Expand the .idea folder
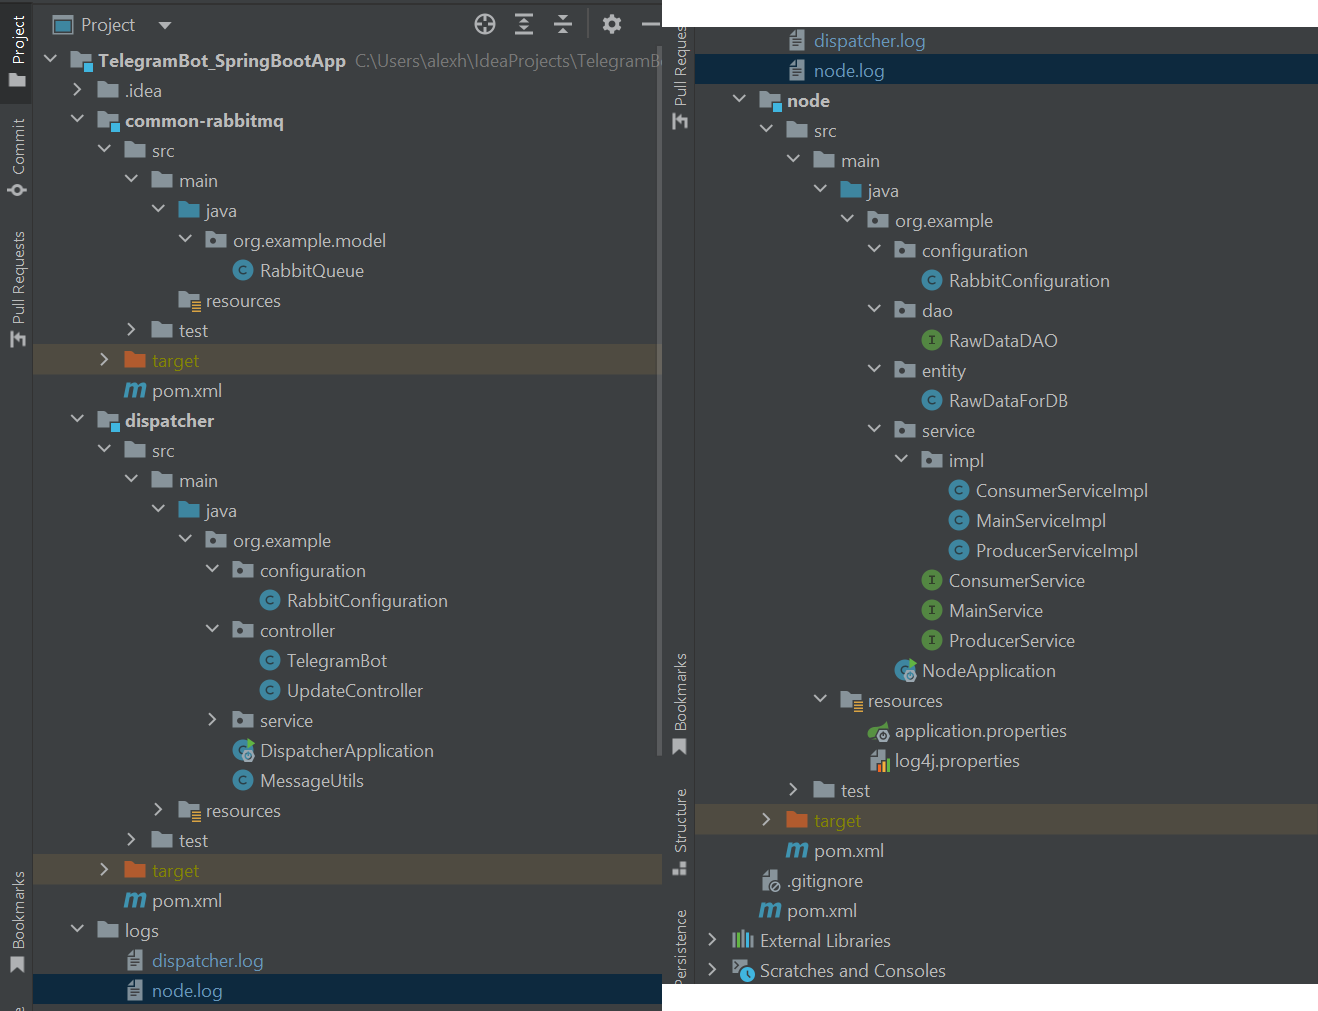 [77, 89]
